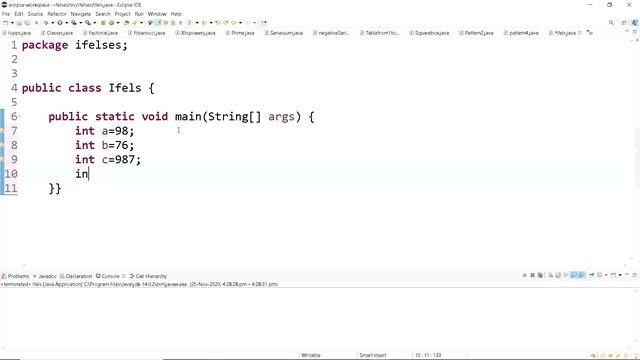This screenshot has height=360, width=640.
Task: Open the New dropdown arrow in toolbar
Action: pyautogui.click(x=12, y=23)
